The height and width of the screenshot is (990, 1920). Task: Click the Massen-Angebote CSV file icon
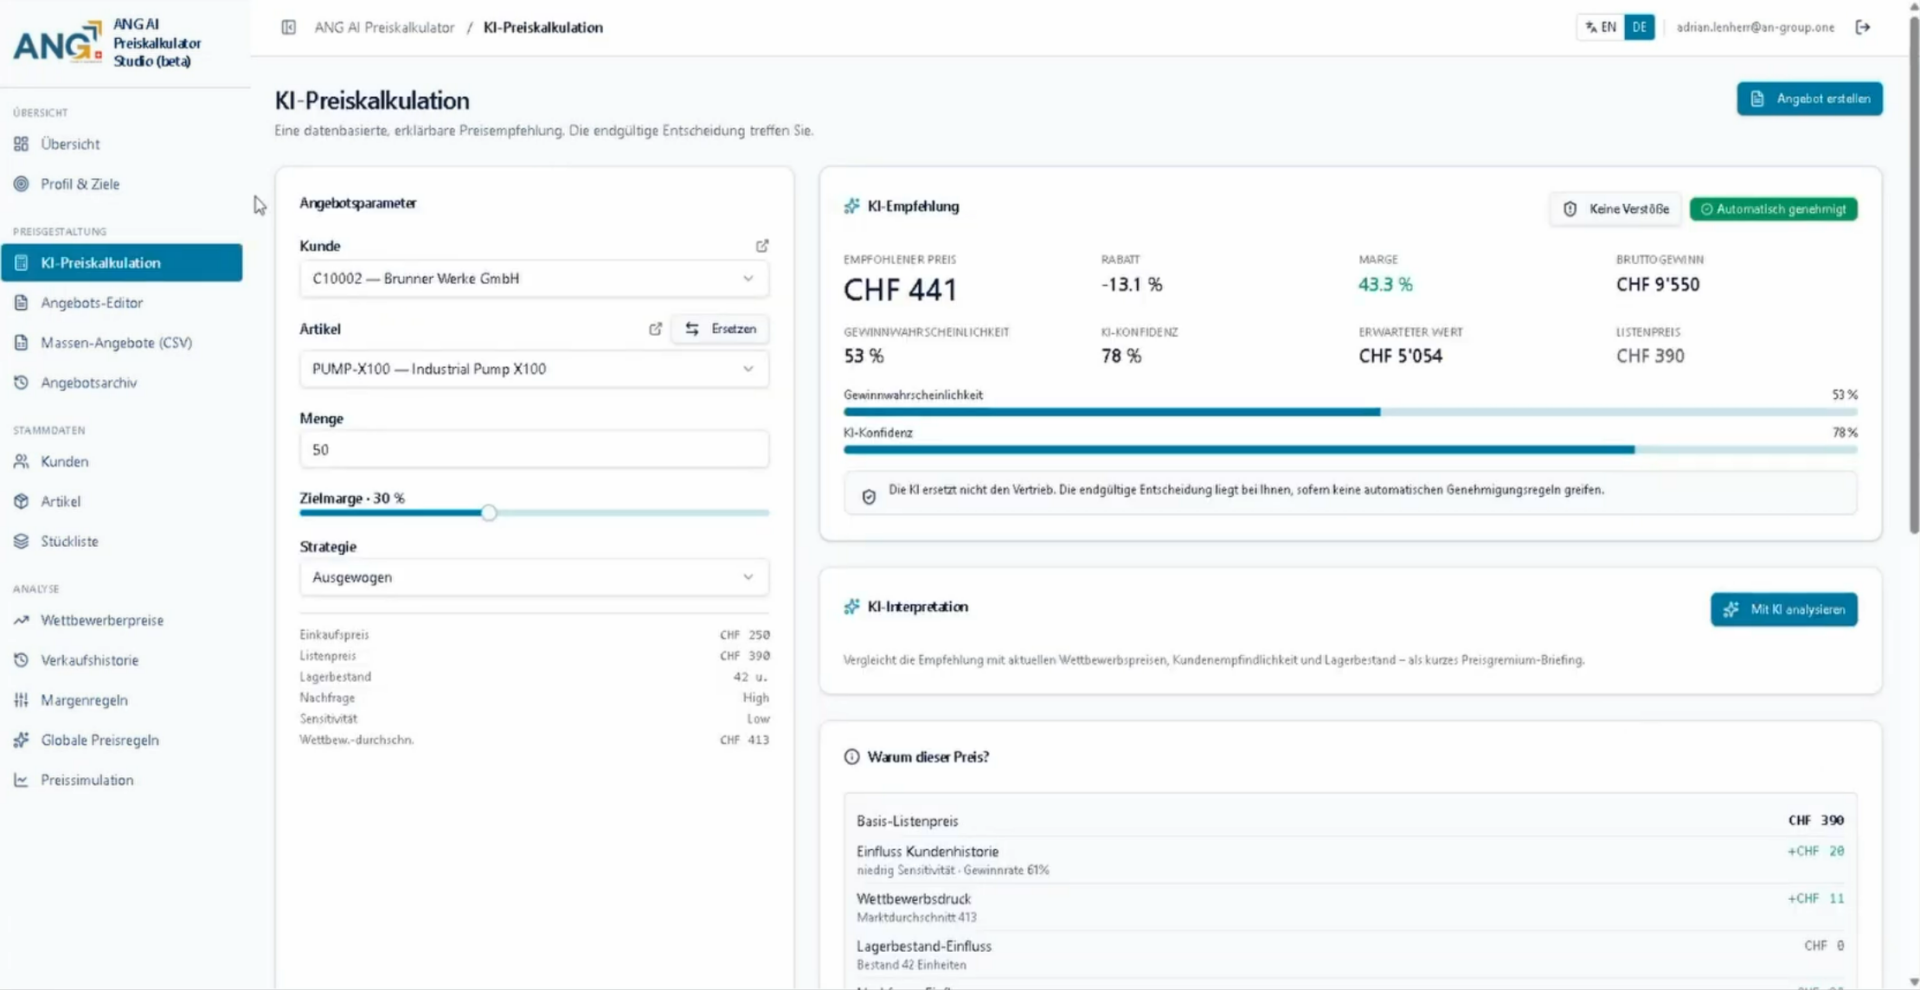(21, 342)
